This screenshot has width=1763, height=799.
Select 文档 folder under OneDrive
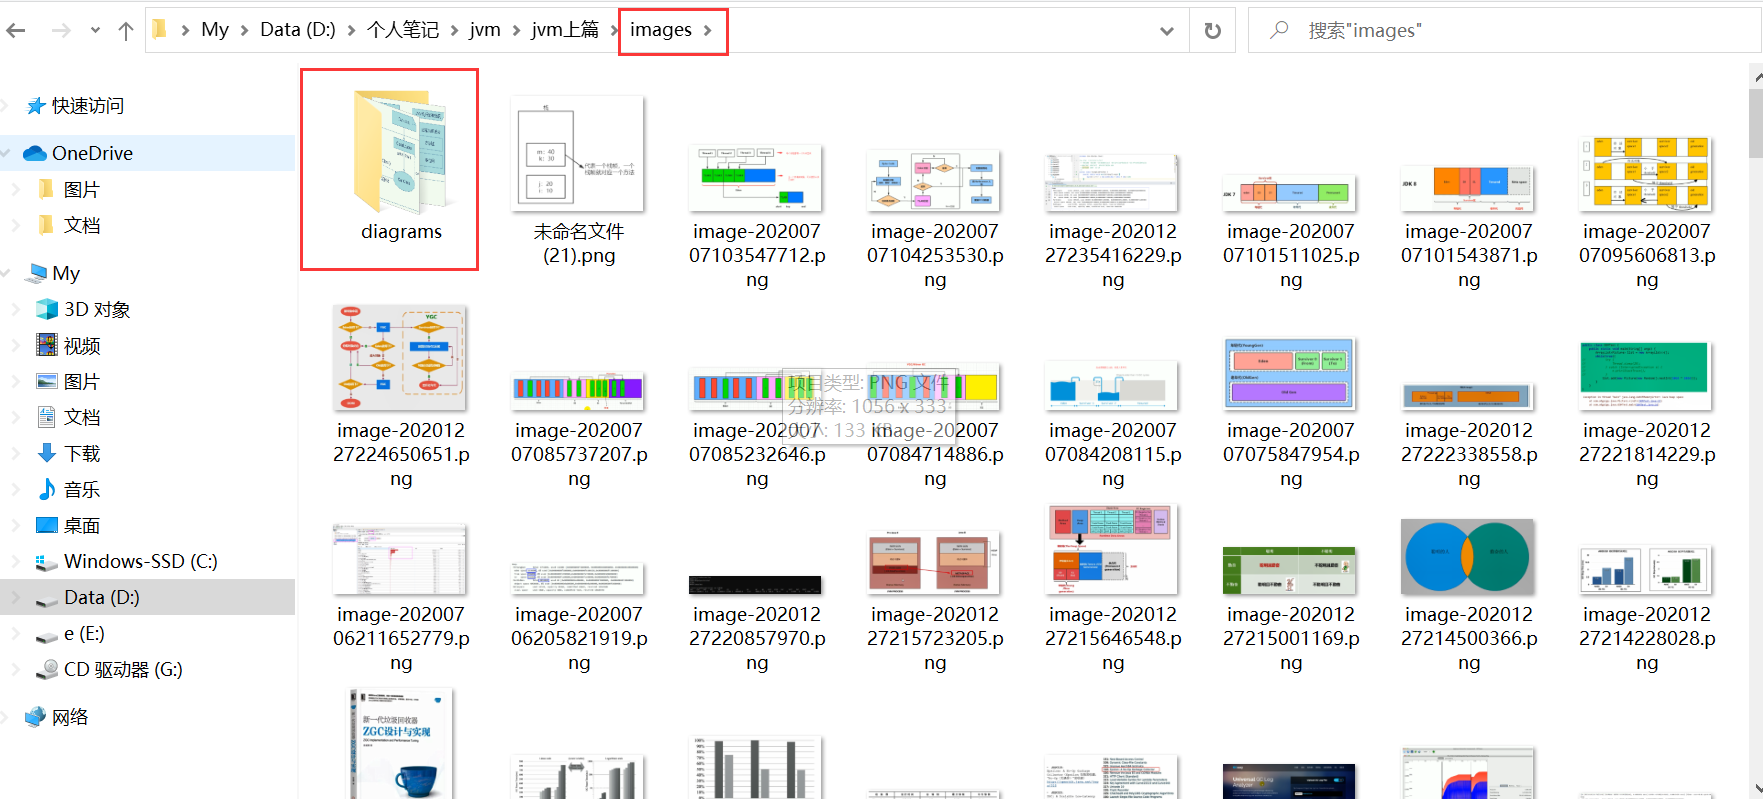click(x=81, y=226)
